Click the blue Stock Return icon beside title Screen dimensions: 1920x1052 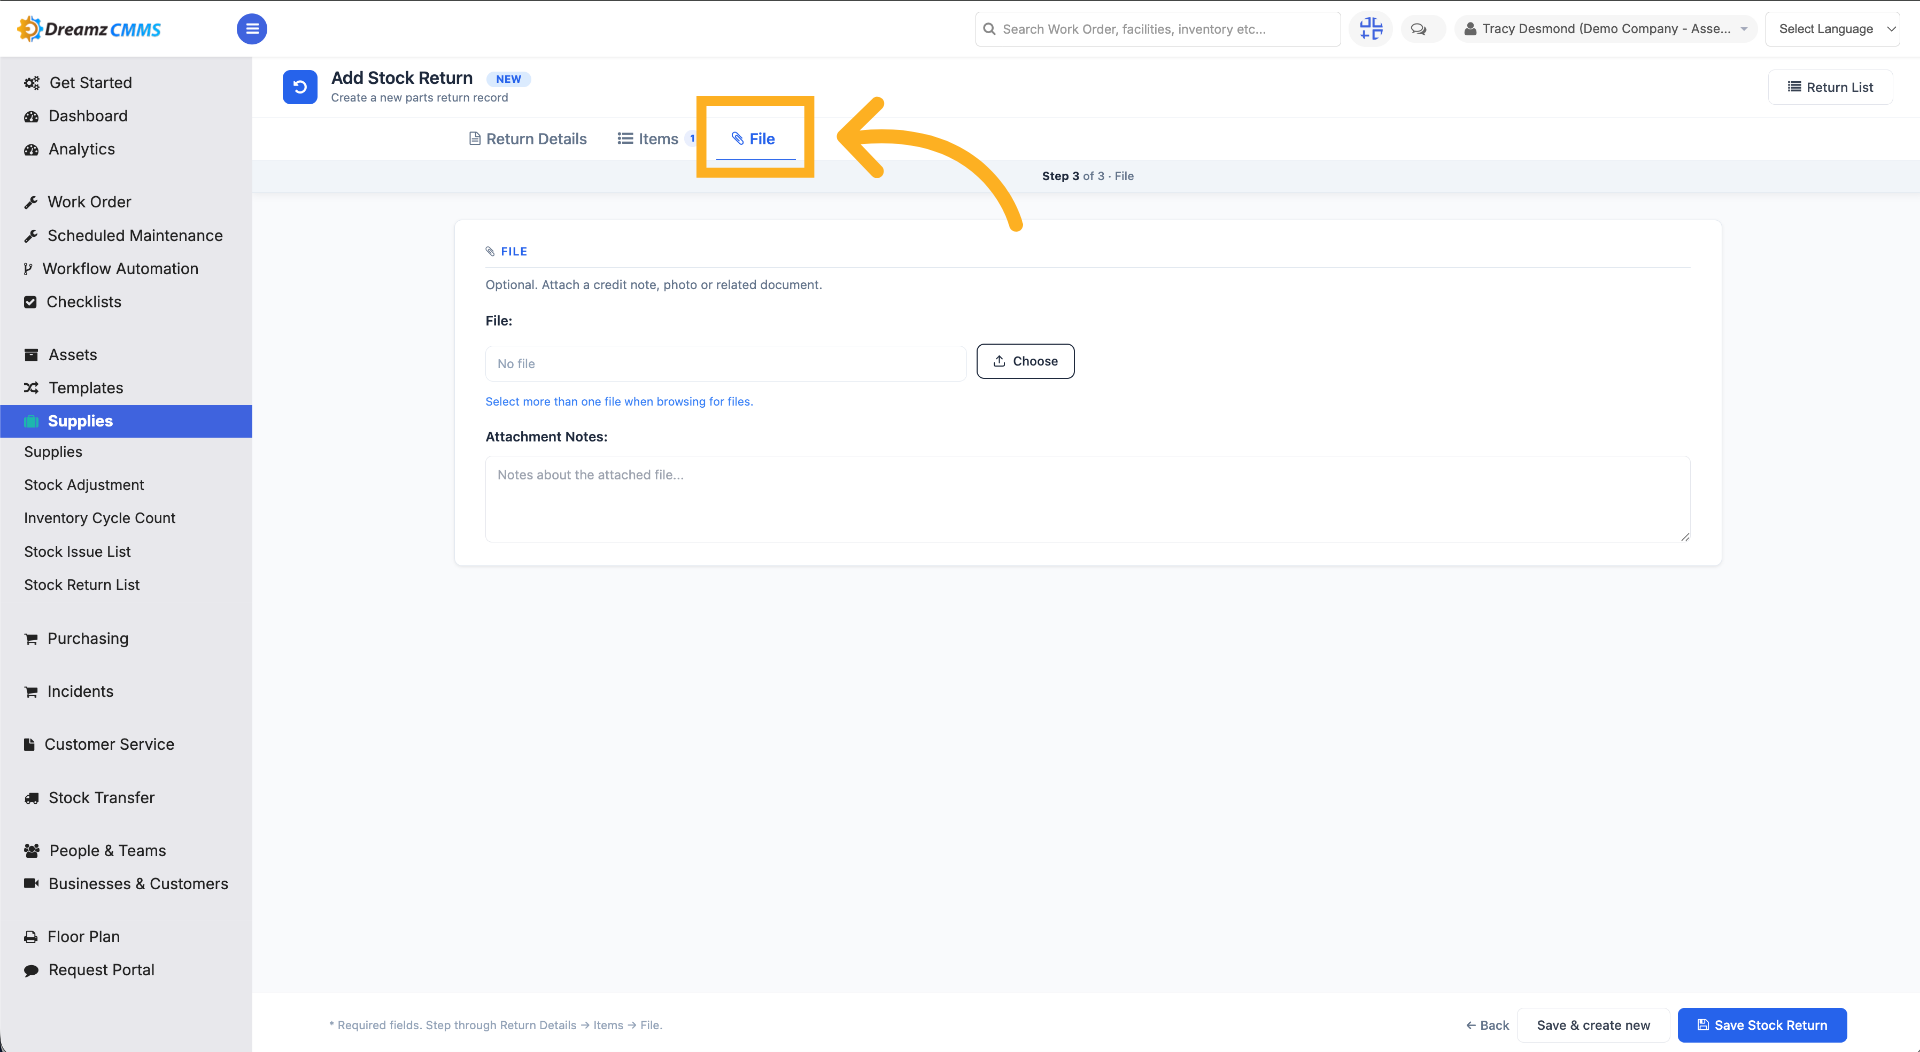[300, 87]
